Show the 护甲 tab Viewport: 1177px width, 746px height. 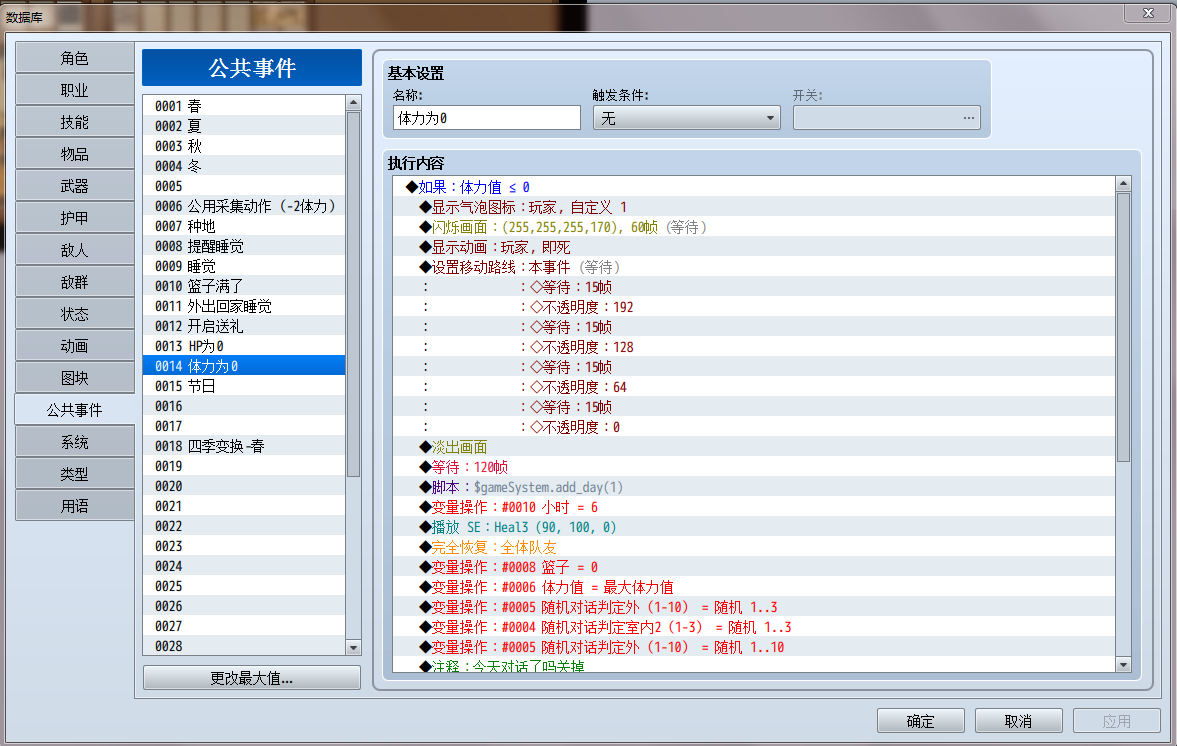coord(74,218)
